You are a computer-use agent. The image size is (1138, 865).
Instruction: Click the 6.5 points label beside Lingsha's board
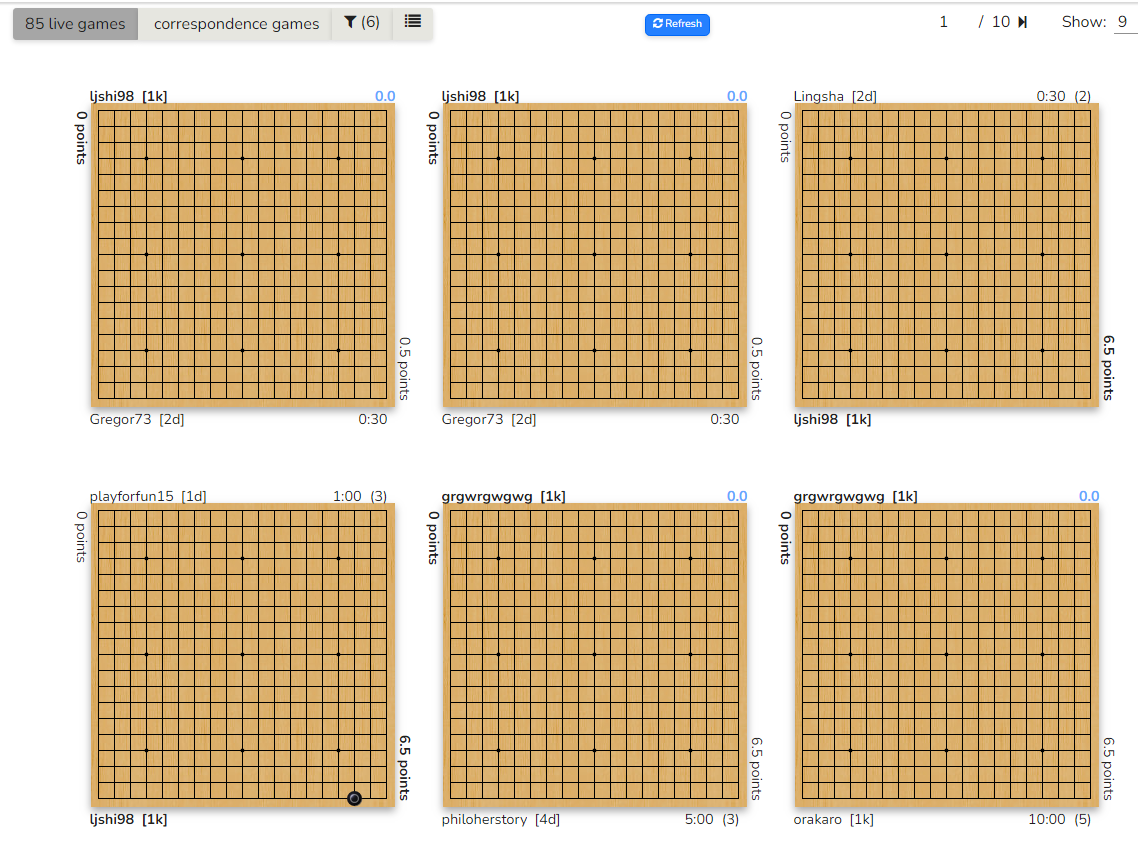click(1108, 368)
